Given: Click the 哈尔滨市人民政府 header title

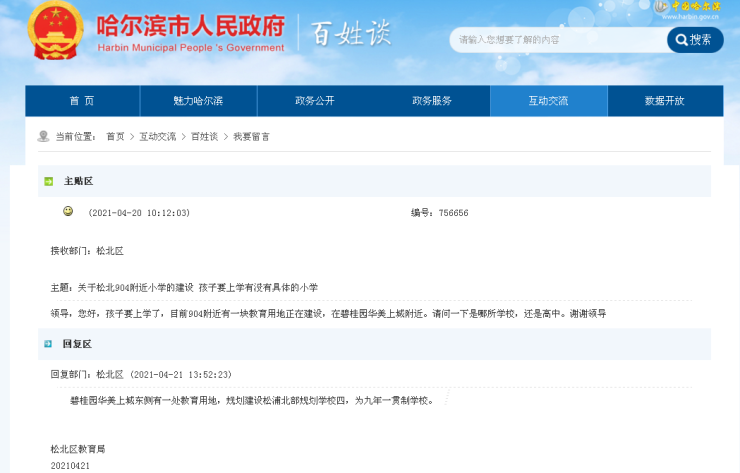Looking at the screenshot, I should [x=191, y=25].
